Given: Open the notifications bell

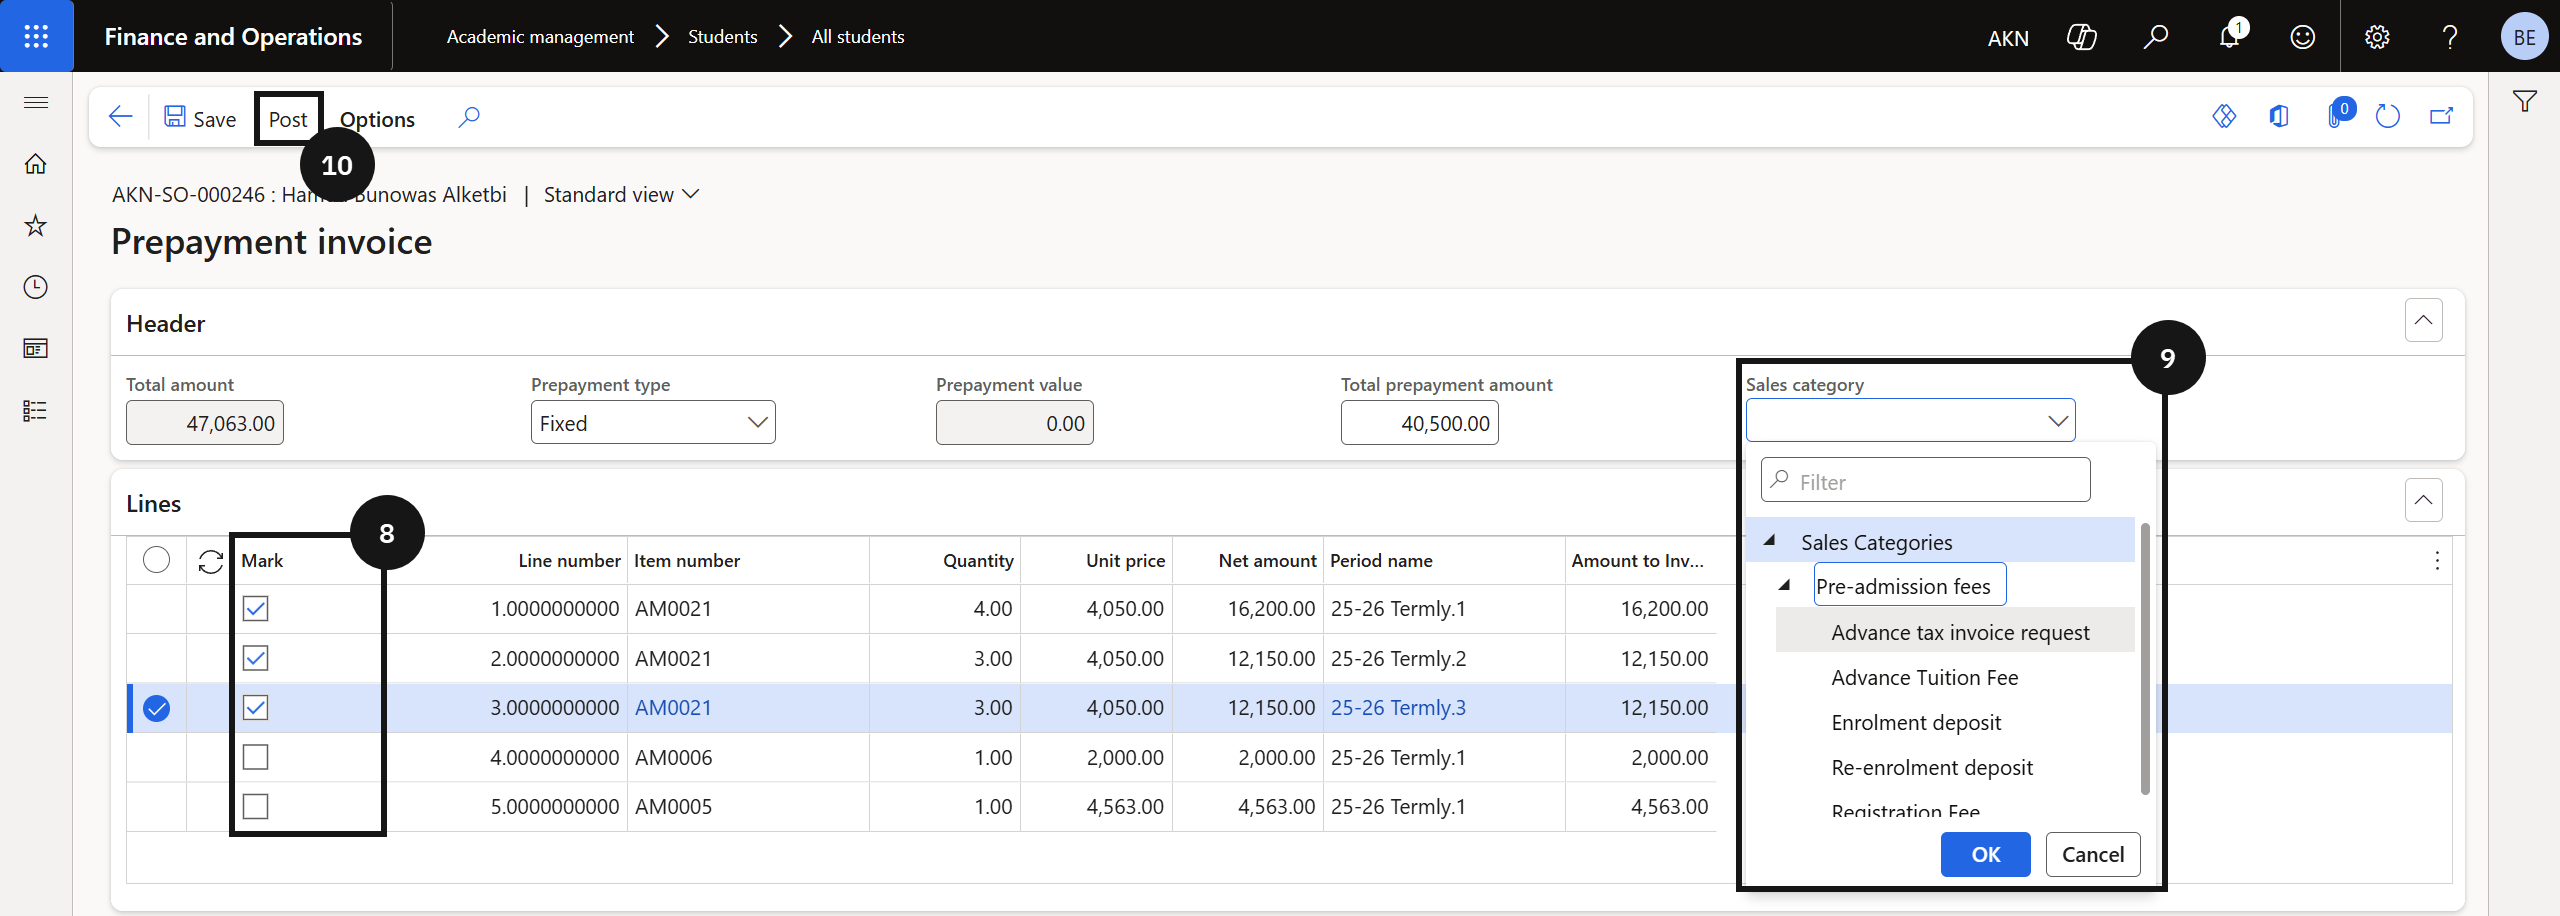Looking at the screenshot, I should click(x=2230, y=37).
